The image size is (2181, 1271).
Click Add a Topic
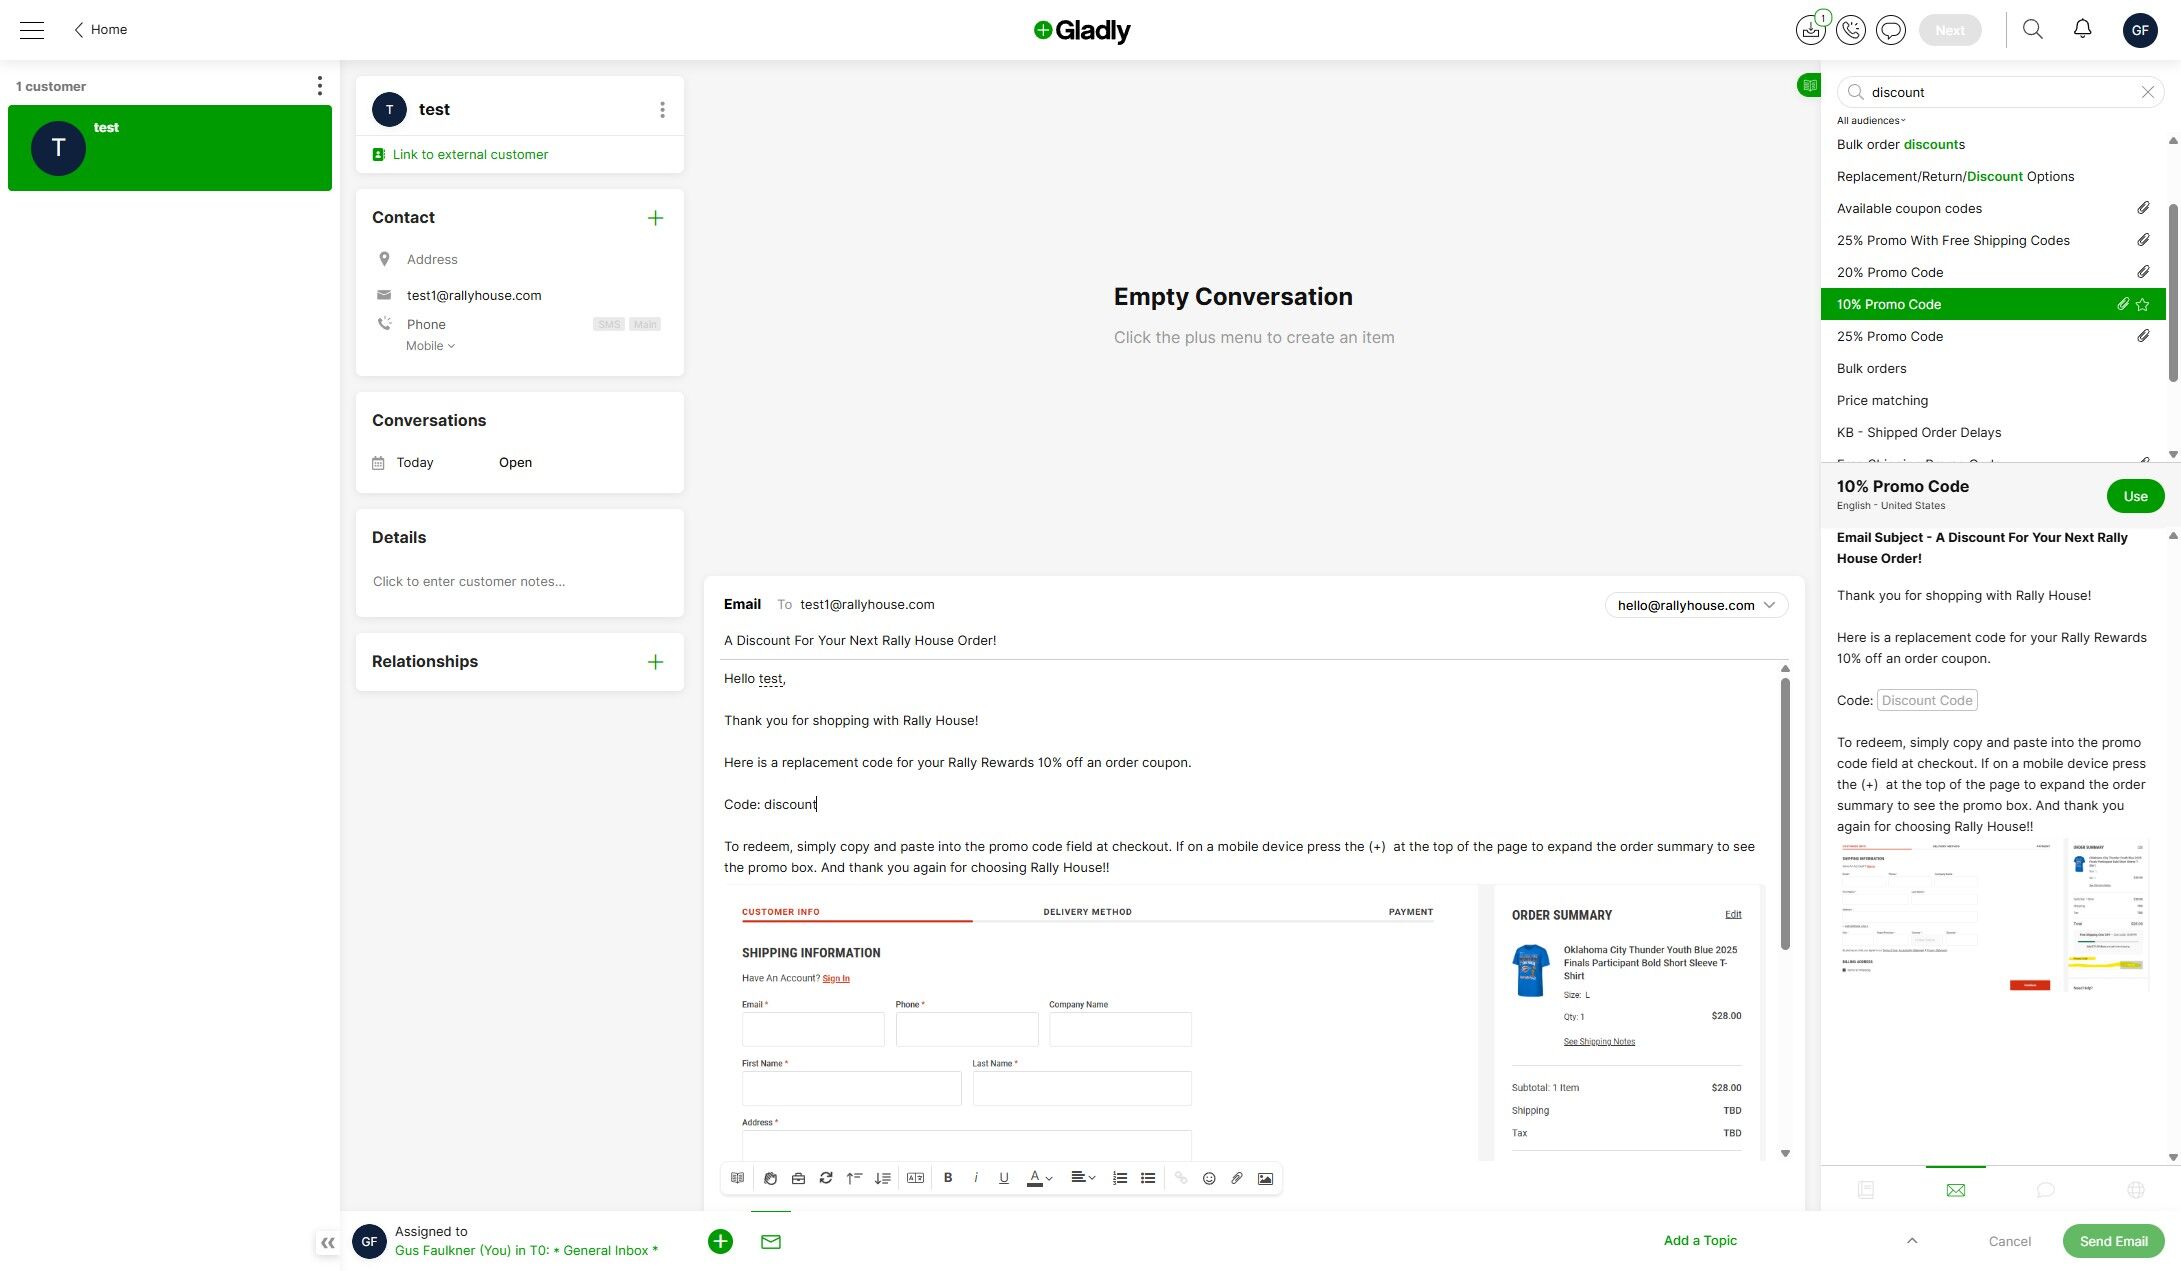pos(1700,1240)
